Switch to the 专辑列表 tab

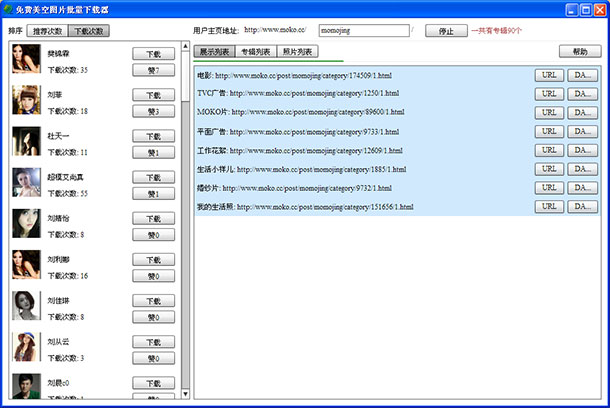click(x=256, y=51)
